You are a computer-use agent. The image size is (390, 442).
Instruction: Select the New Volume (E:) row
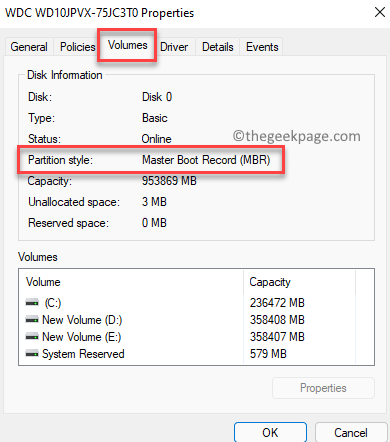[x=197, y=337]
